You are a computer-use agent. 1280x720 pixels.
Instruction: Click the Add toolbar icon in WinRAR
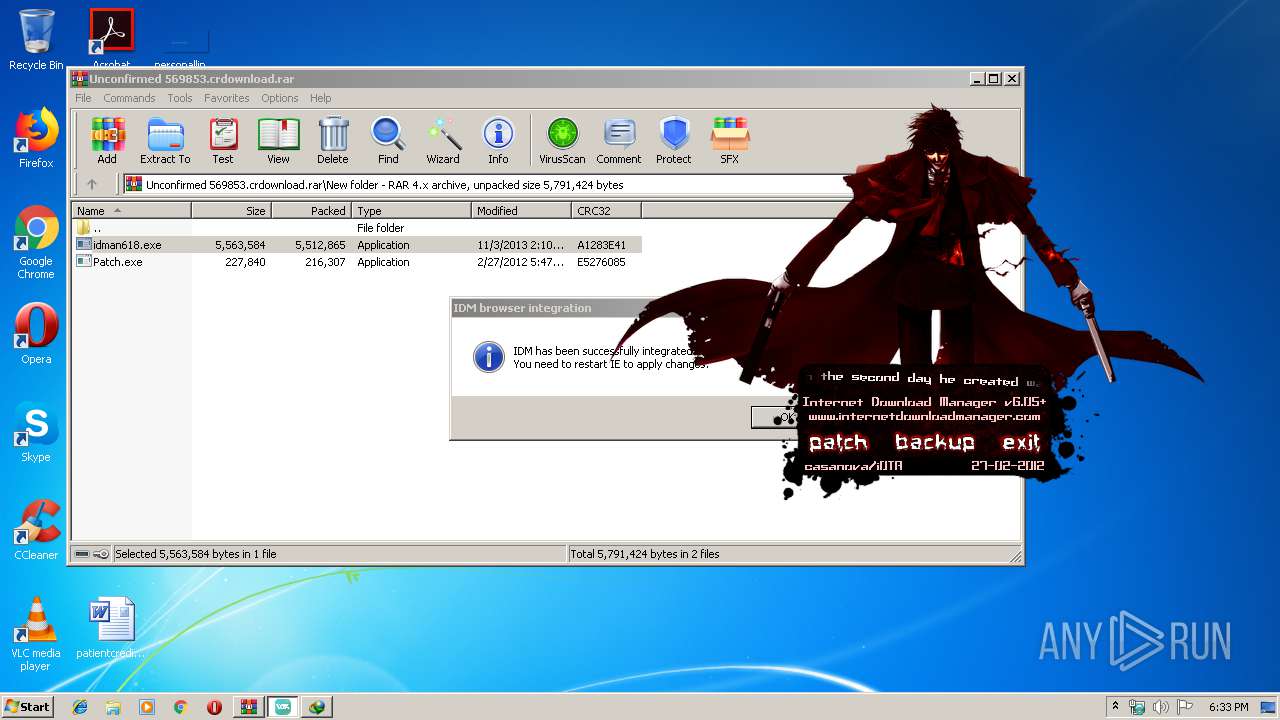click(x=107, y=141)
